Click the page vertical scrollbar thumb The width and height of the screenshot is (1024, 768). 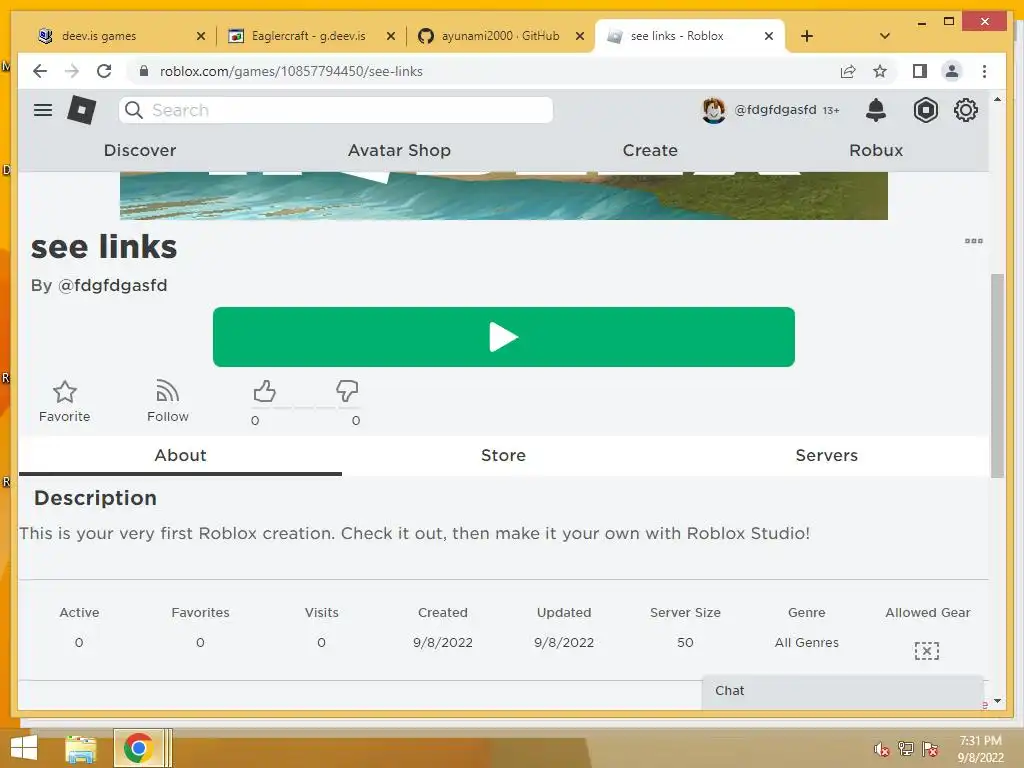coord(997,376)
